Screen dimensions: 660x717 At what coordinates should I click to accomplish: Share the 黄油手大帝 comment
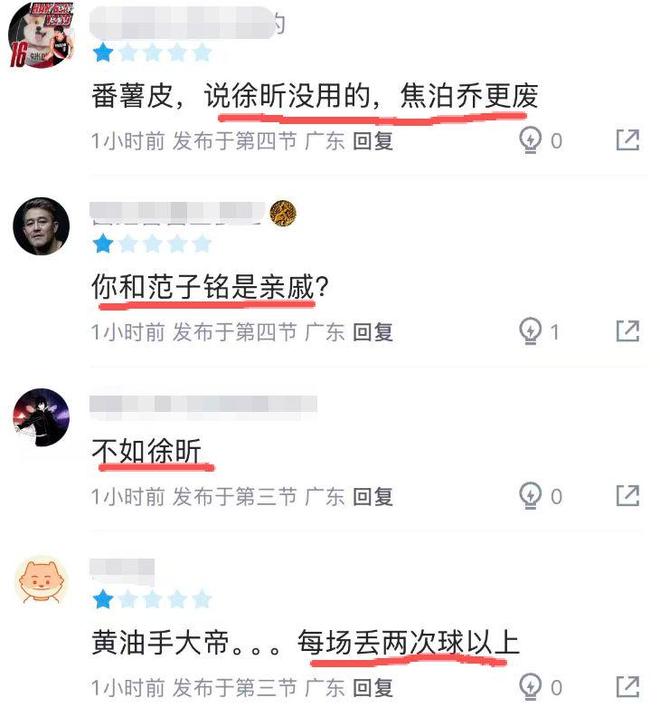tap(628, 687)
